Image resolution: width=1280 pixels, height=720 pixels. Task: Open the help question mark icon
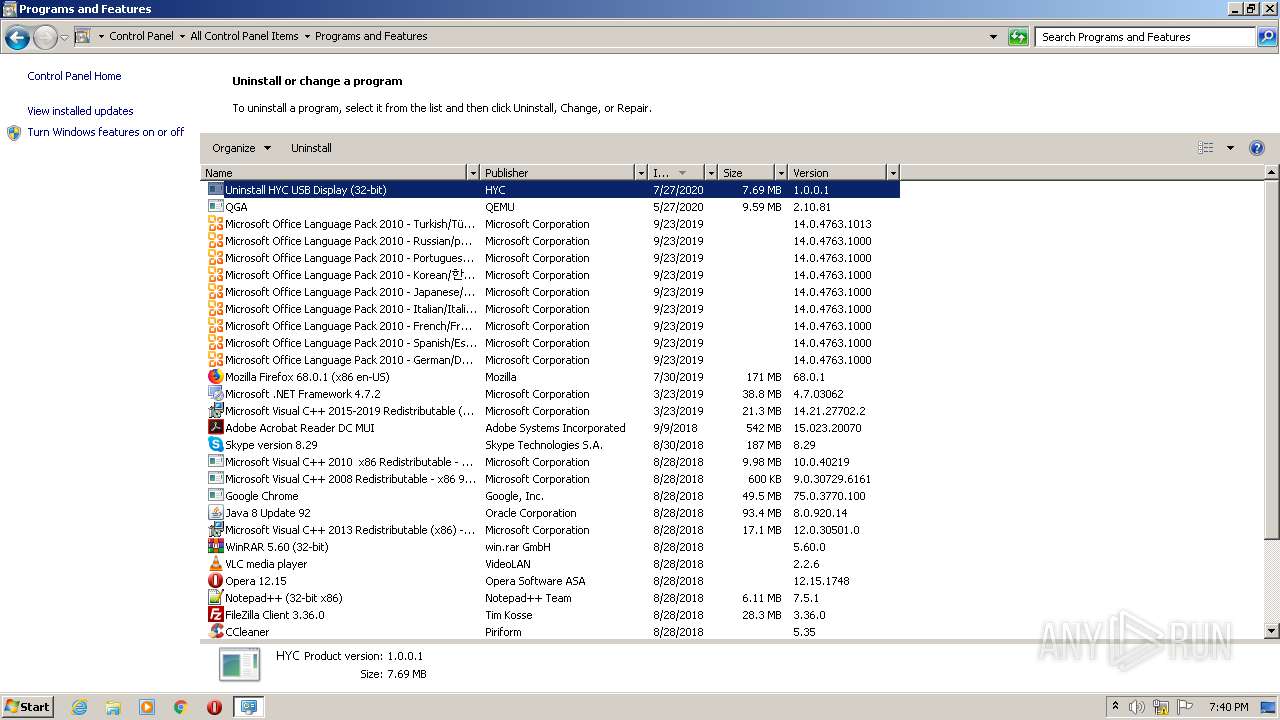pyautogui.click(x=1257, y=148)
